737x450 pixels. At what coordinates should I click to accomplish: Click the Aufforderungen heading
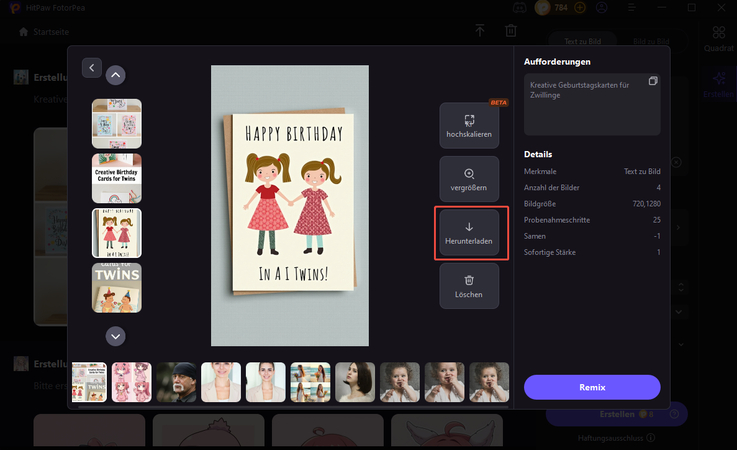pos(557,62)
